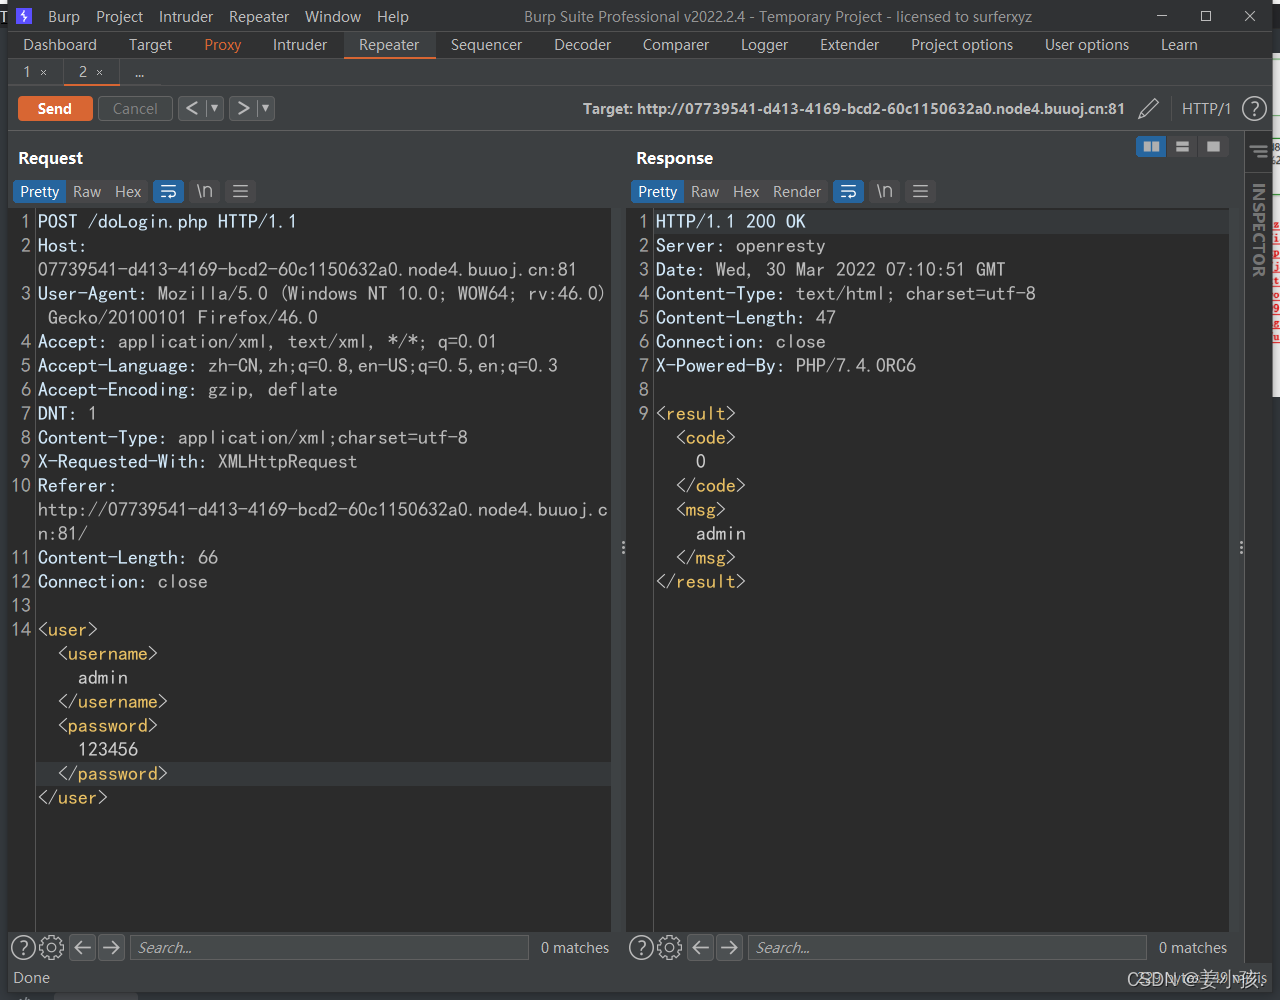The height and width of the screenshot is (1000, 1280).
Task: Go to next request in history
Action: 243,109
